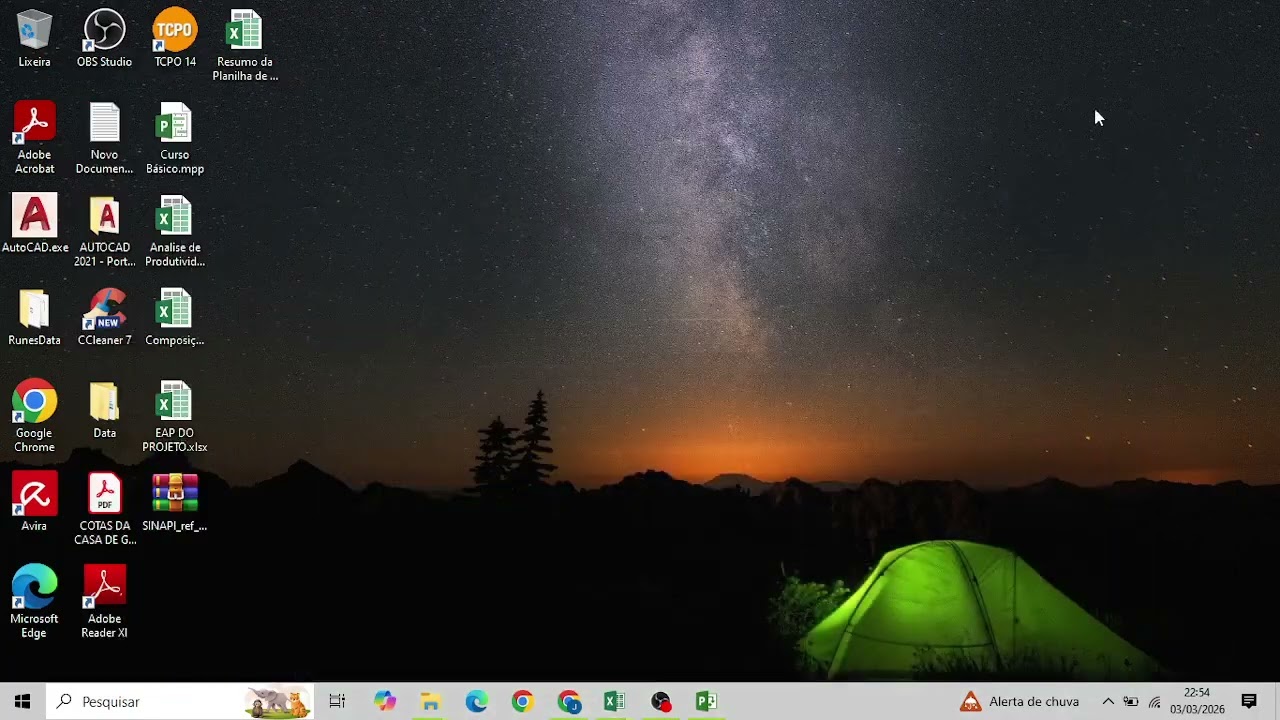Select the EAP DO PROJETO.xlsx file
Screen dimensions: 1280x720
click(175, 416)
